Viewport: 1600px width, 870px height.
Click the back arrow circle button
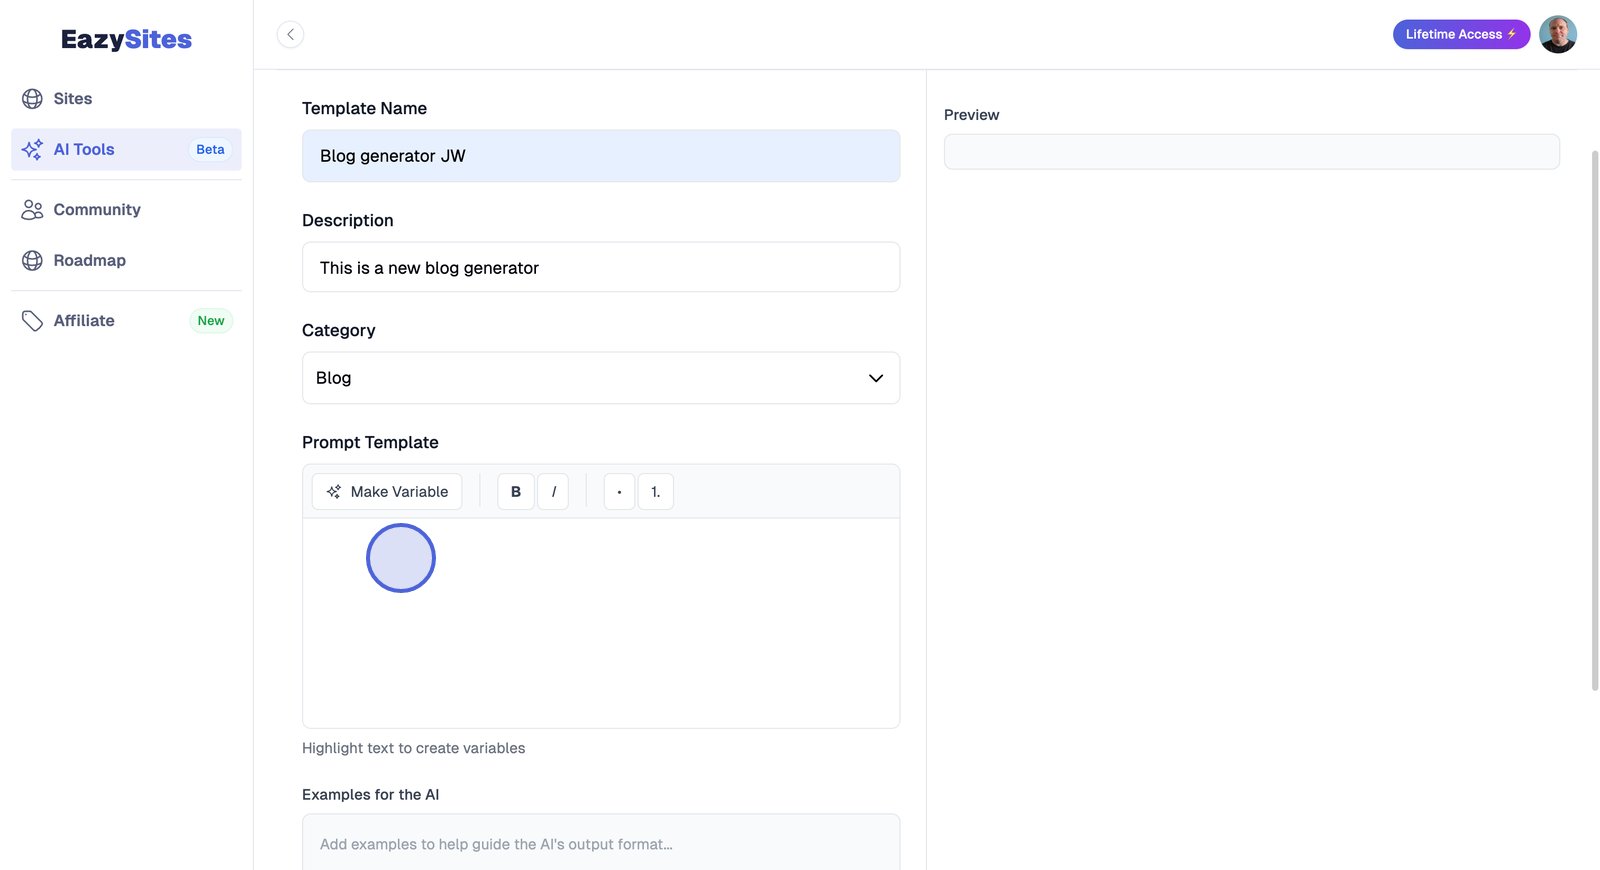click(290, 35)
